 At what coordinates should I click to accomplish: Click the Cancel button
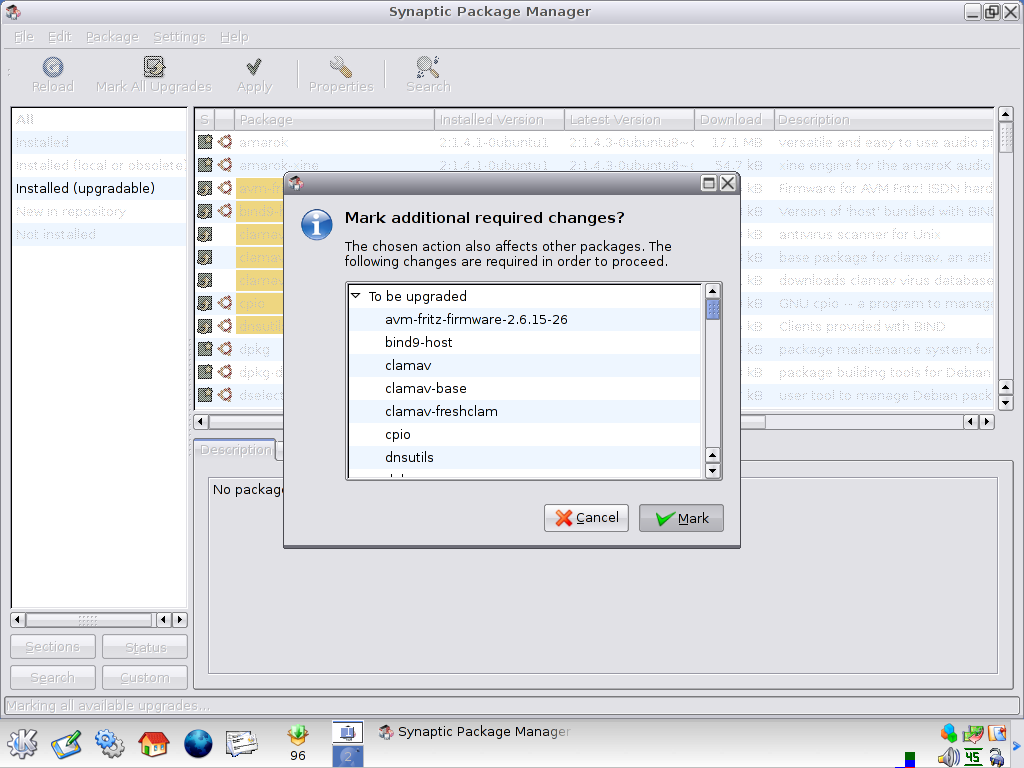coord(586,518)
